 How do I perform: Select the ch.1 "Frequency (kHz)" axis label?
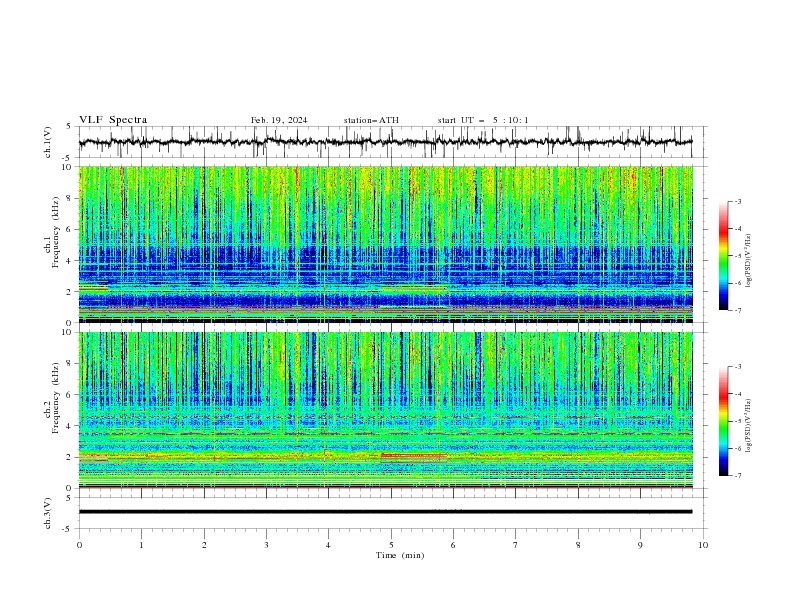click(x=56, y=232)
